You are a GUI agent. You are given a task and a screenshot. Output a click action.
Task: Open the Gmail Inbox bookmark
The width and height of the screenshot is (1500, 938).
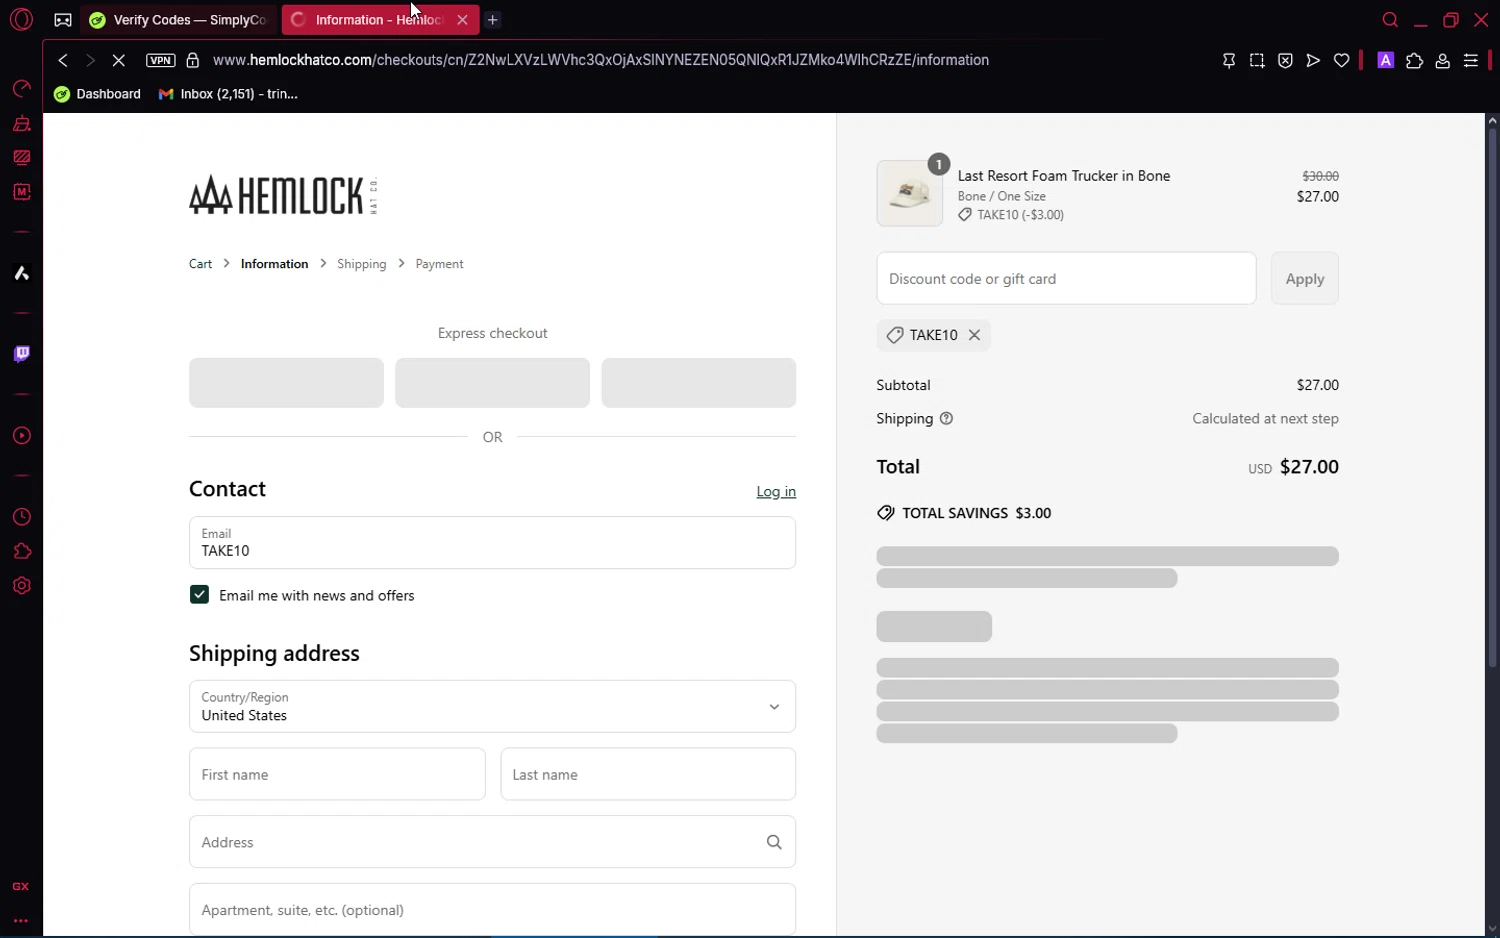coord(229,94)
